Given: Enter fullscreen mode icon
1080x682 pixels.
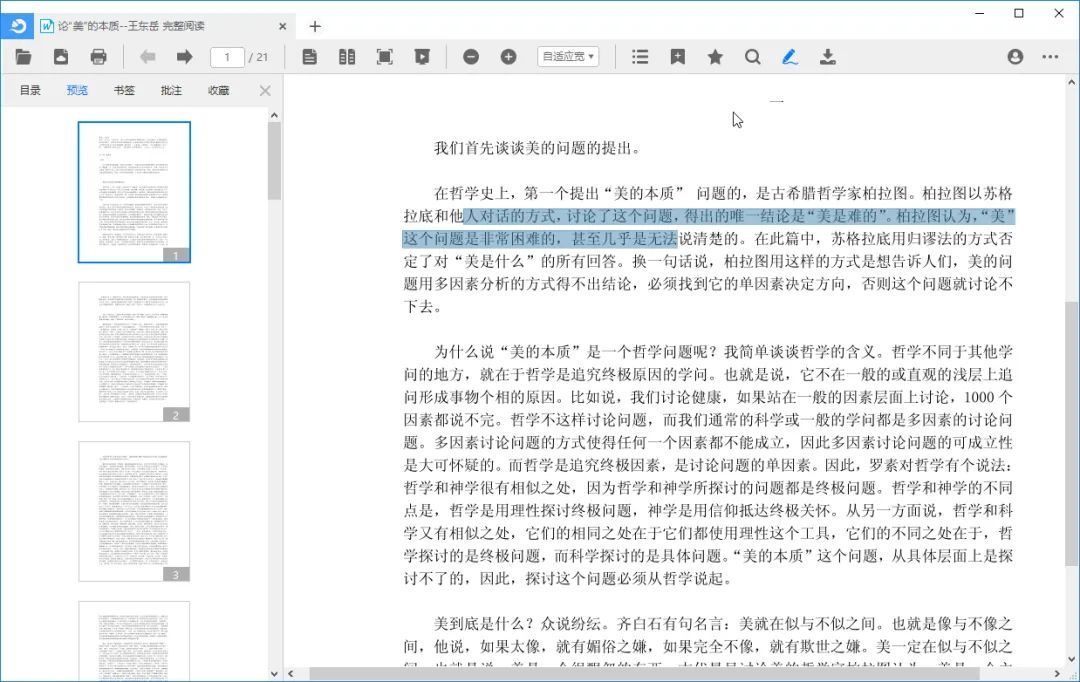Looking at the screenshot, I should [x=384, y=57].
